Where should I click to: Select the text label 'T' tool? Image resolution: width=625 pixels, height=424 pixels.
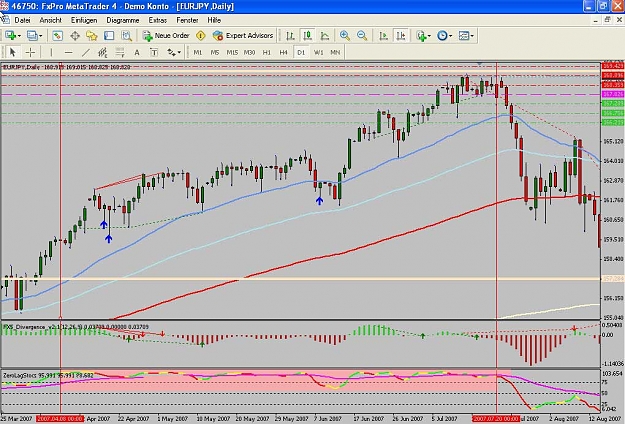pos(154,52)
